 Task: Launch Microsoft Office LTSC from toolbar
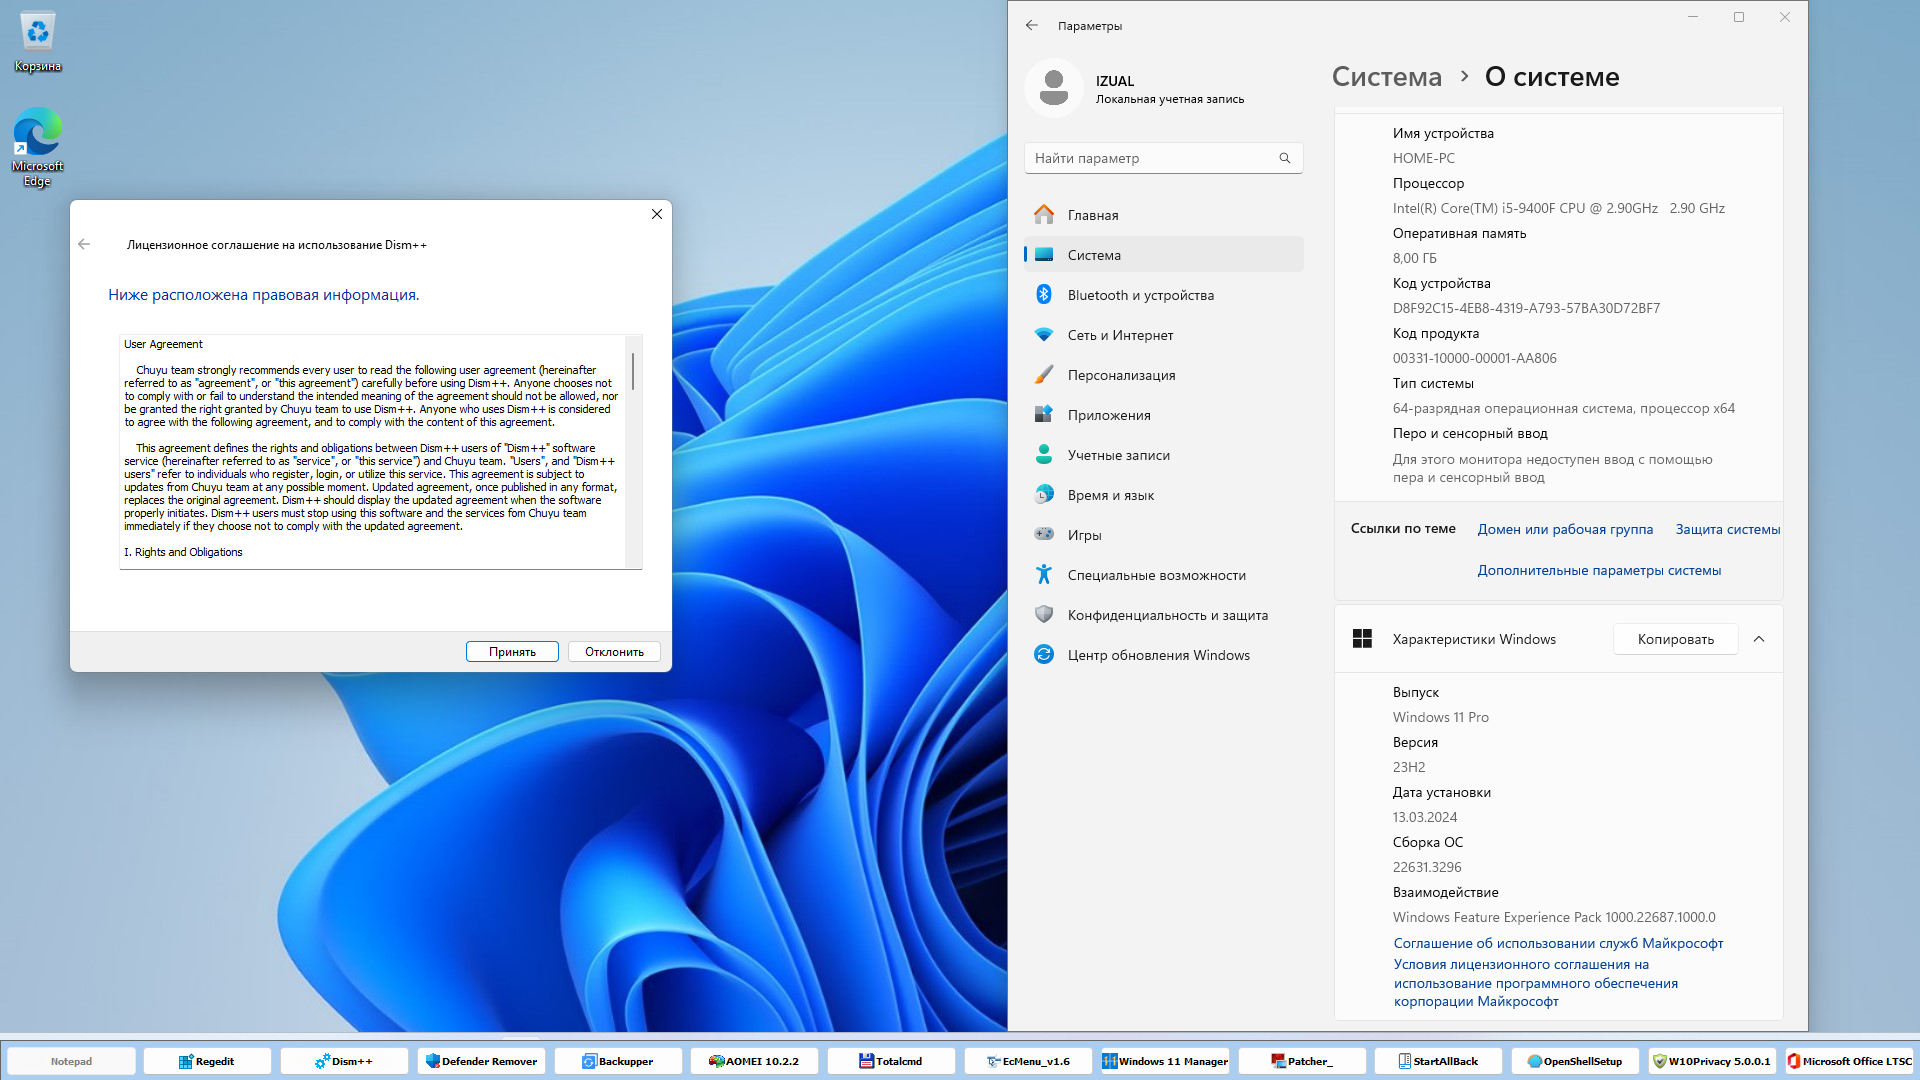point(1849,1061)
